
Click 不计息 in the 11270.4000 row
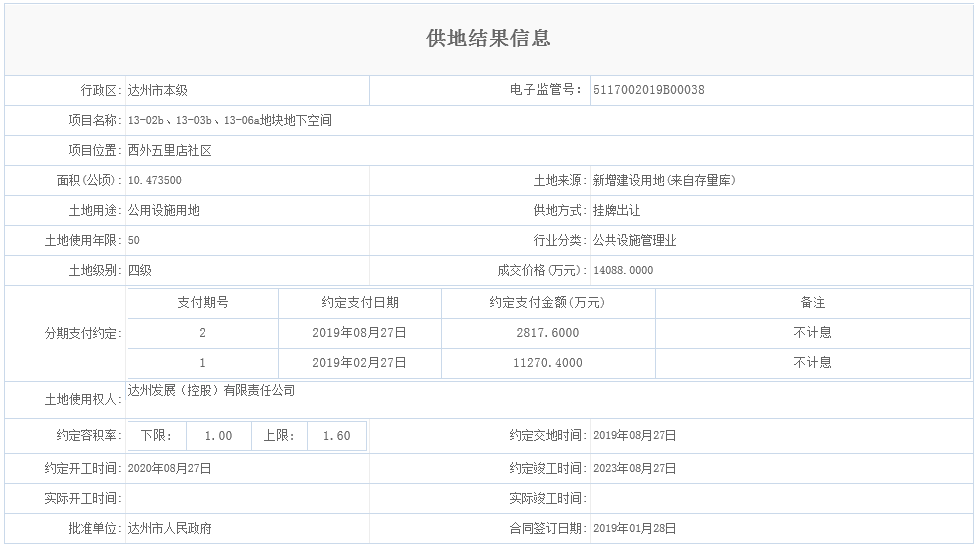point(812,363)
